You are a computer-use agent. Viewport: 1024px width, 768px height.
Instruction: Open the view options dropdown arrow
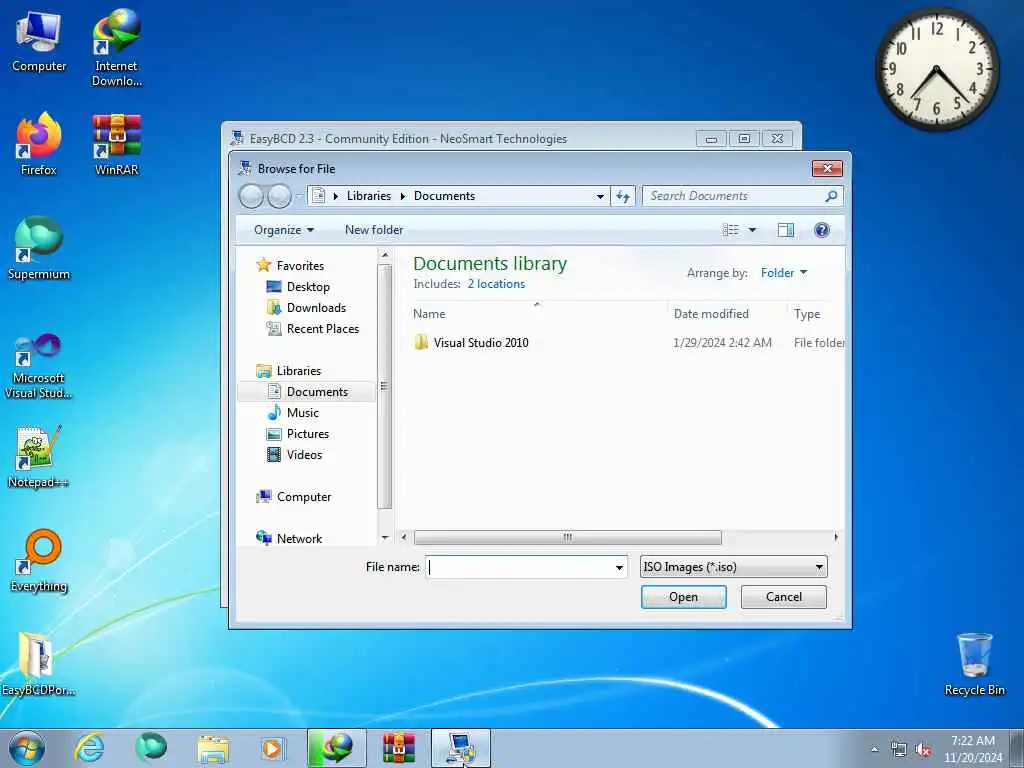point(752,230)
